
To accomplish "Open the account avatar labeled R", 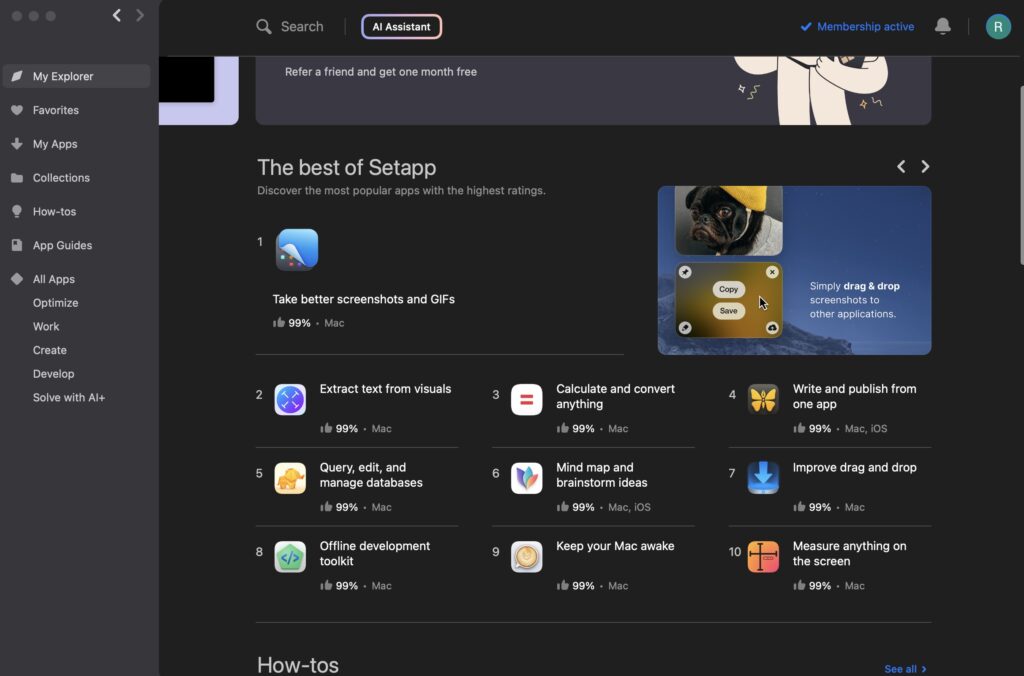I will tap(998, 27).
